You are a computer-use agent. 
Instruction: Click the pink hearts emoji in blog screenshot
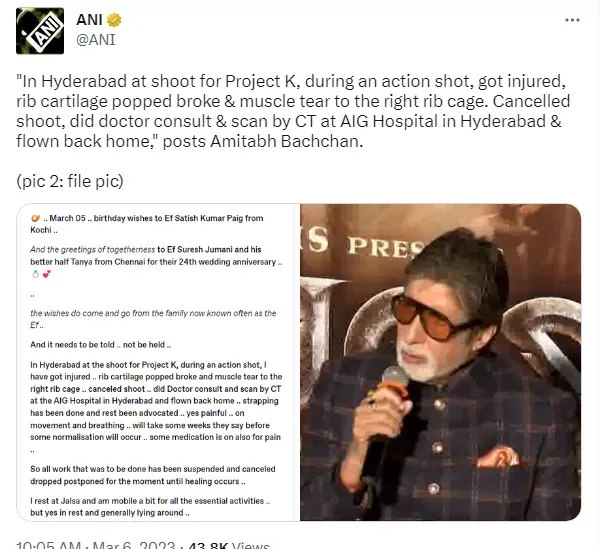point(47,274)
